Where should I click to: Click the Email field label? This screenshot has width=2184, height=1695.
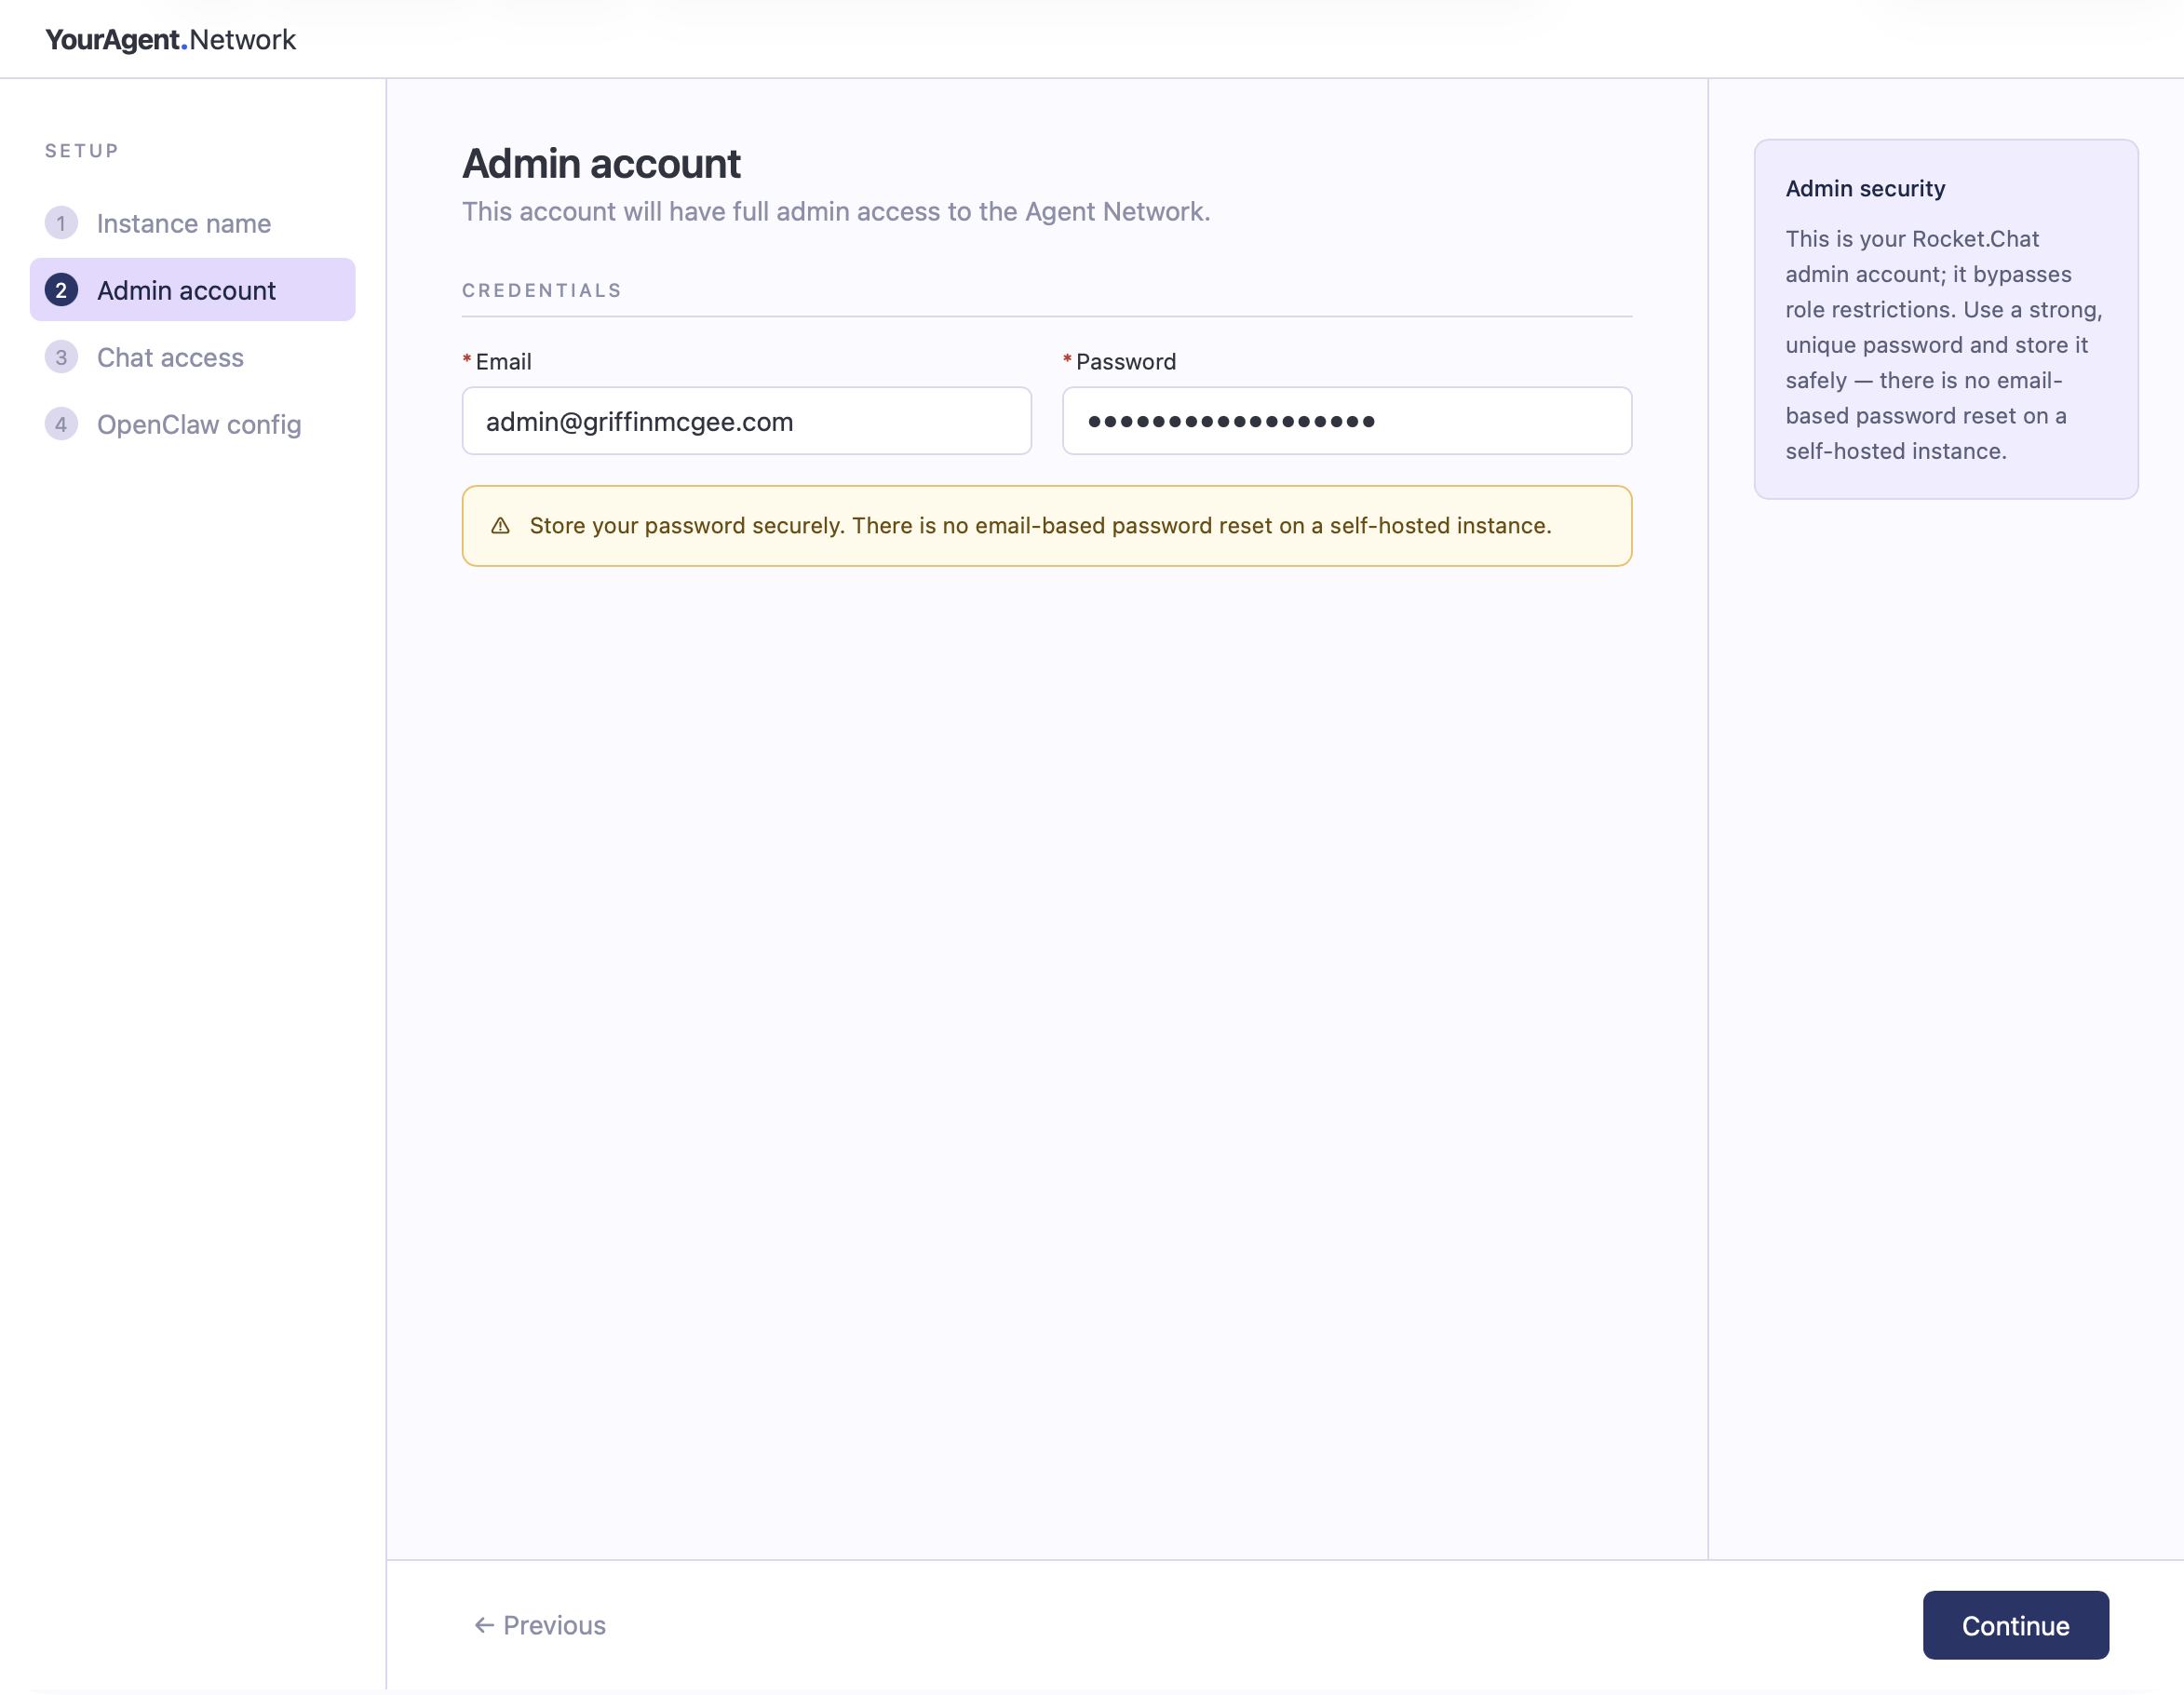click(x=503, y=362)
